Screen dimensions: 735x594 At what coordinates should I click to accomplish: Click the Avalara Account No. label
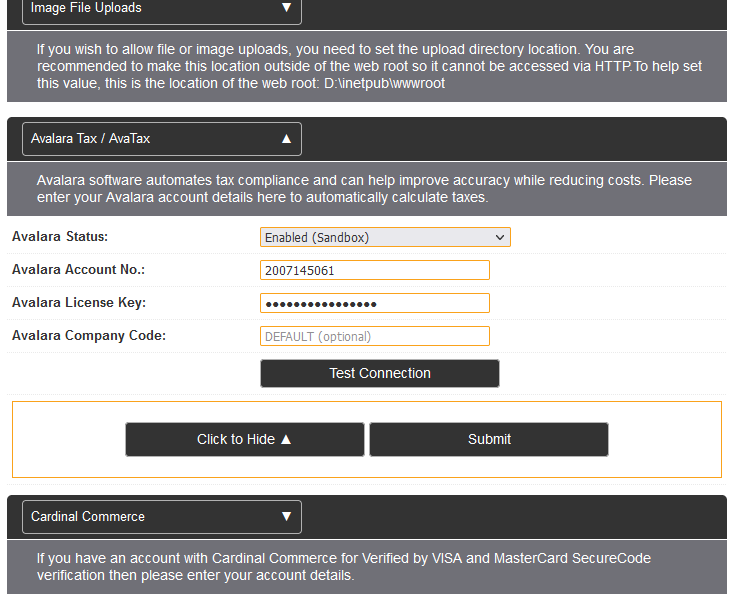78,270
